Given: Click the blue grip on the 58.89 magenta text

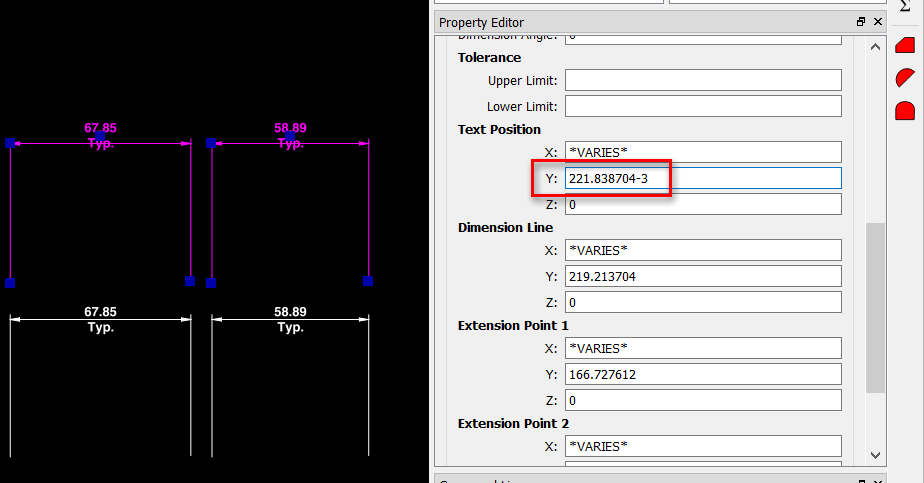Looking at the screenshot, I should click(x=290, y=136).
